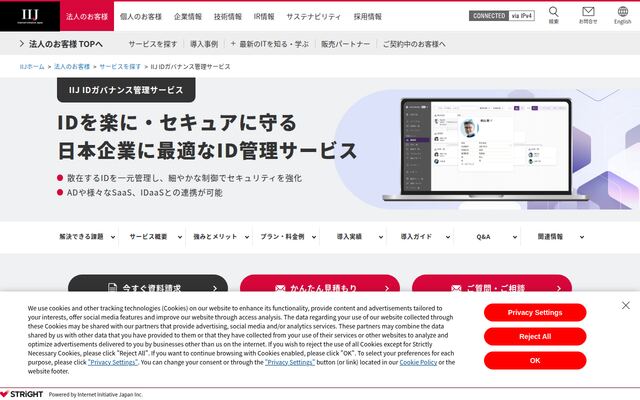
Task: Expand 強みとメリット dropdown
Action: 221,237
